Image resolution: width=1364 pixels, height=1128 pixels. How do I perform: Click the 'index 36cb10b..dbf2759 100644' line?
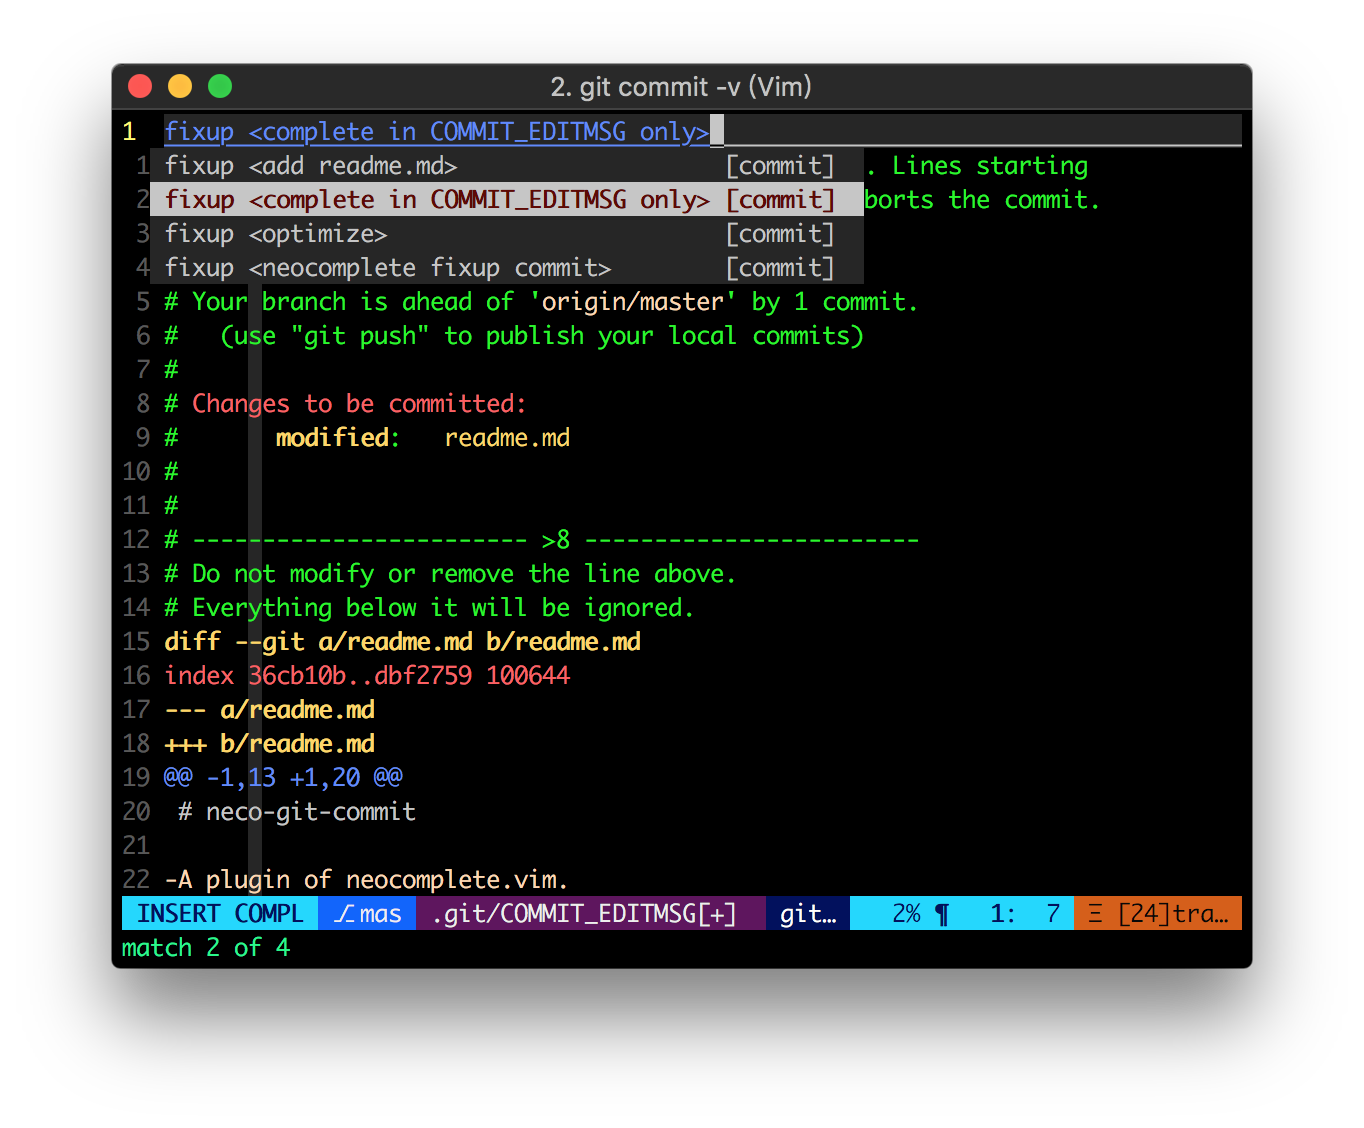(x=367, y=676)
